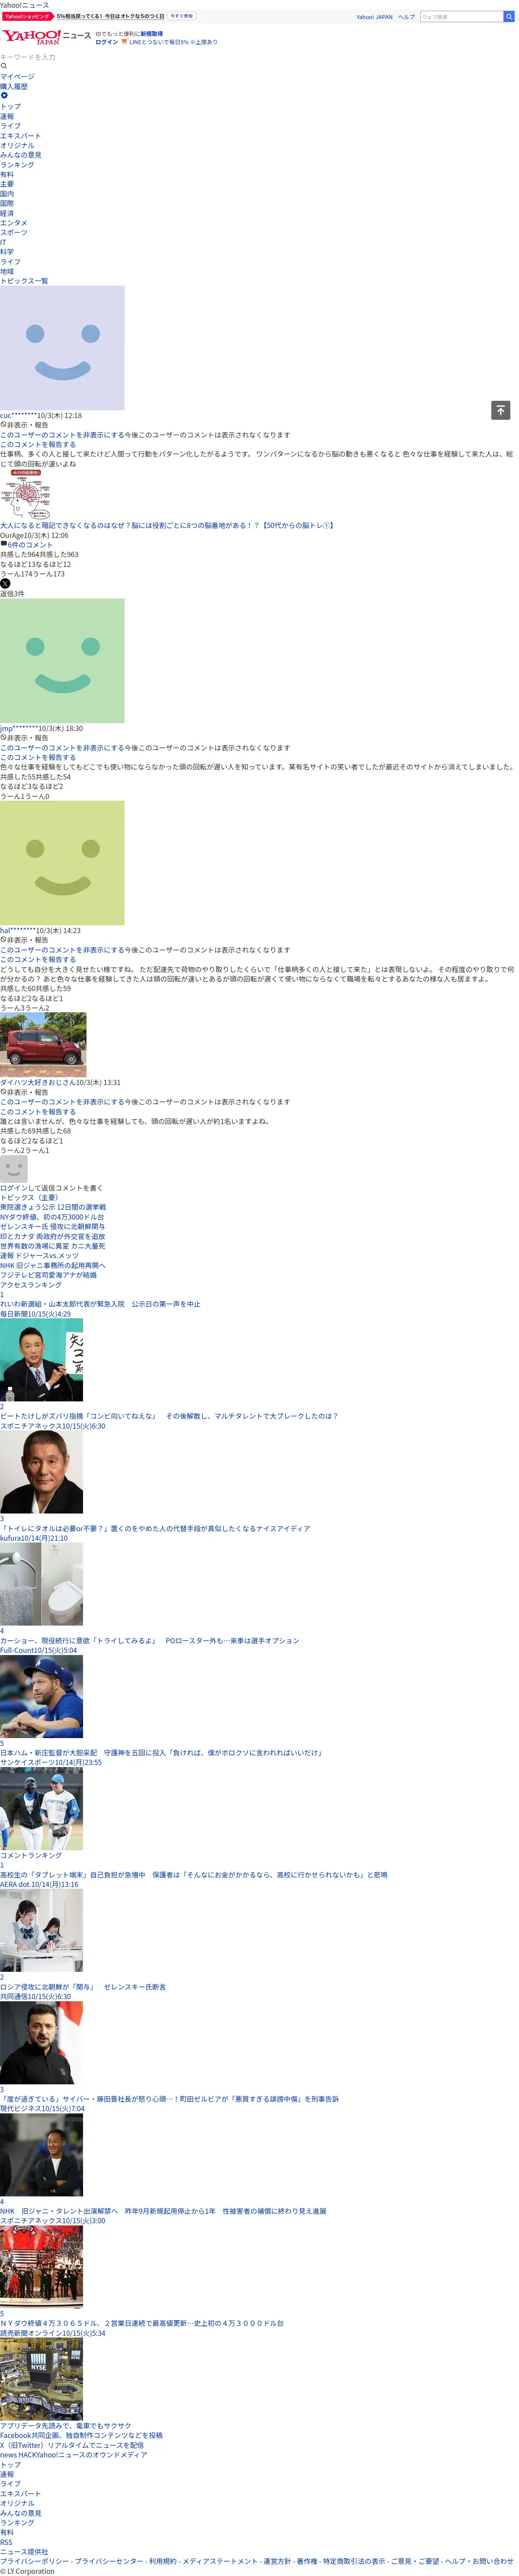Select the エンタメ category tab
This screenshot has height=2576, width=519.
pos(14,223)
